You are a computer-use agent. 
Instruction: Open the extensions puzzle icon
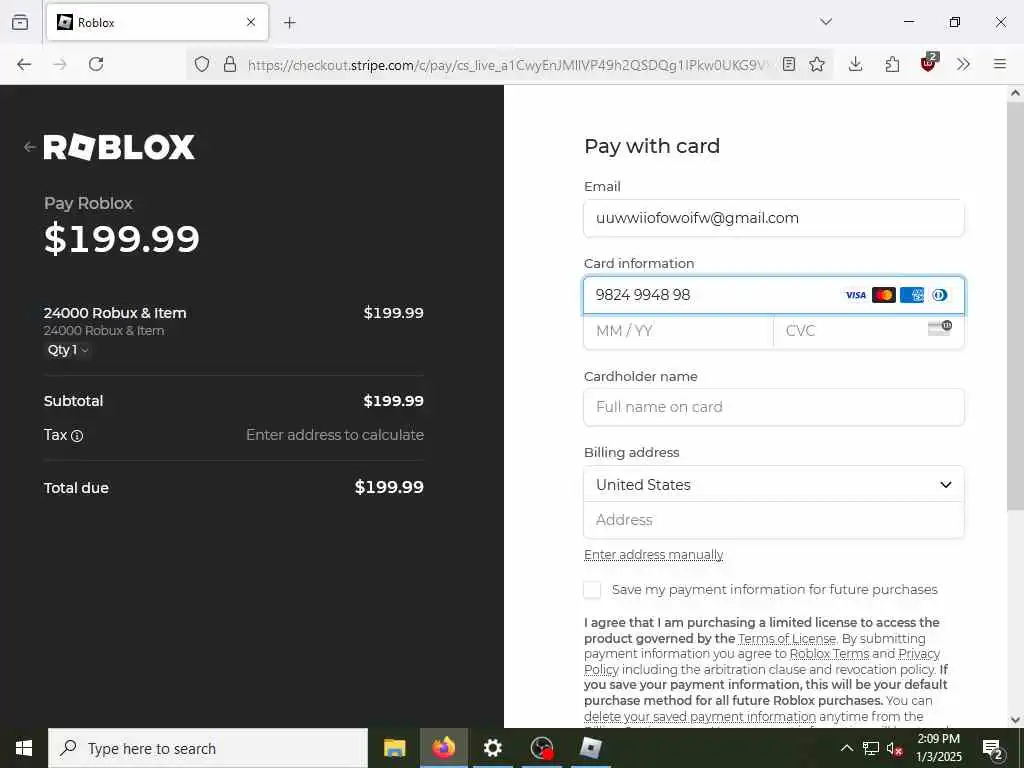click(x=892, y=64)
